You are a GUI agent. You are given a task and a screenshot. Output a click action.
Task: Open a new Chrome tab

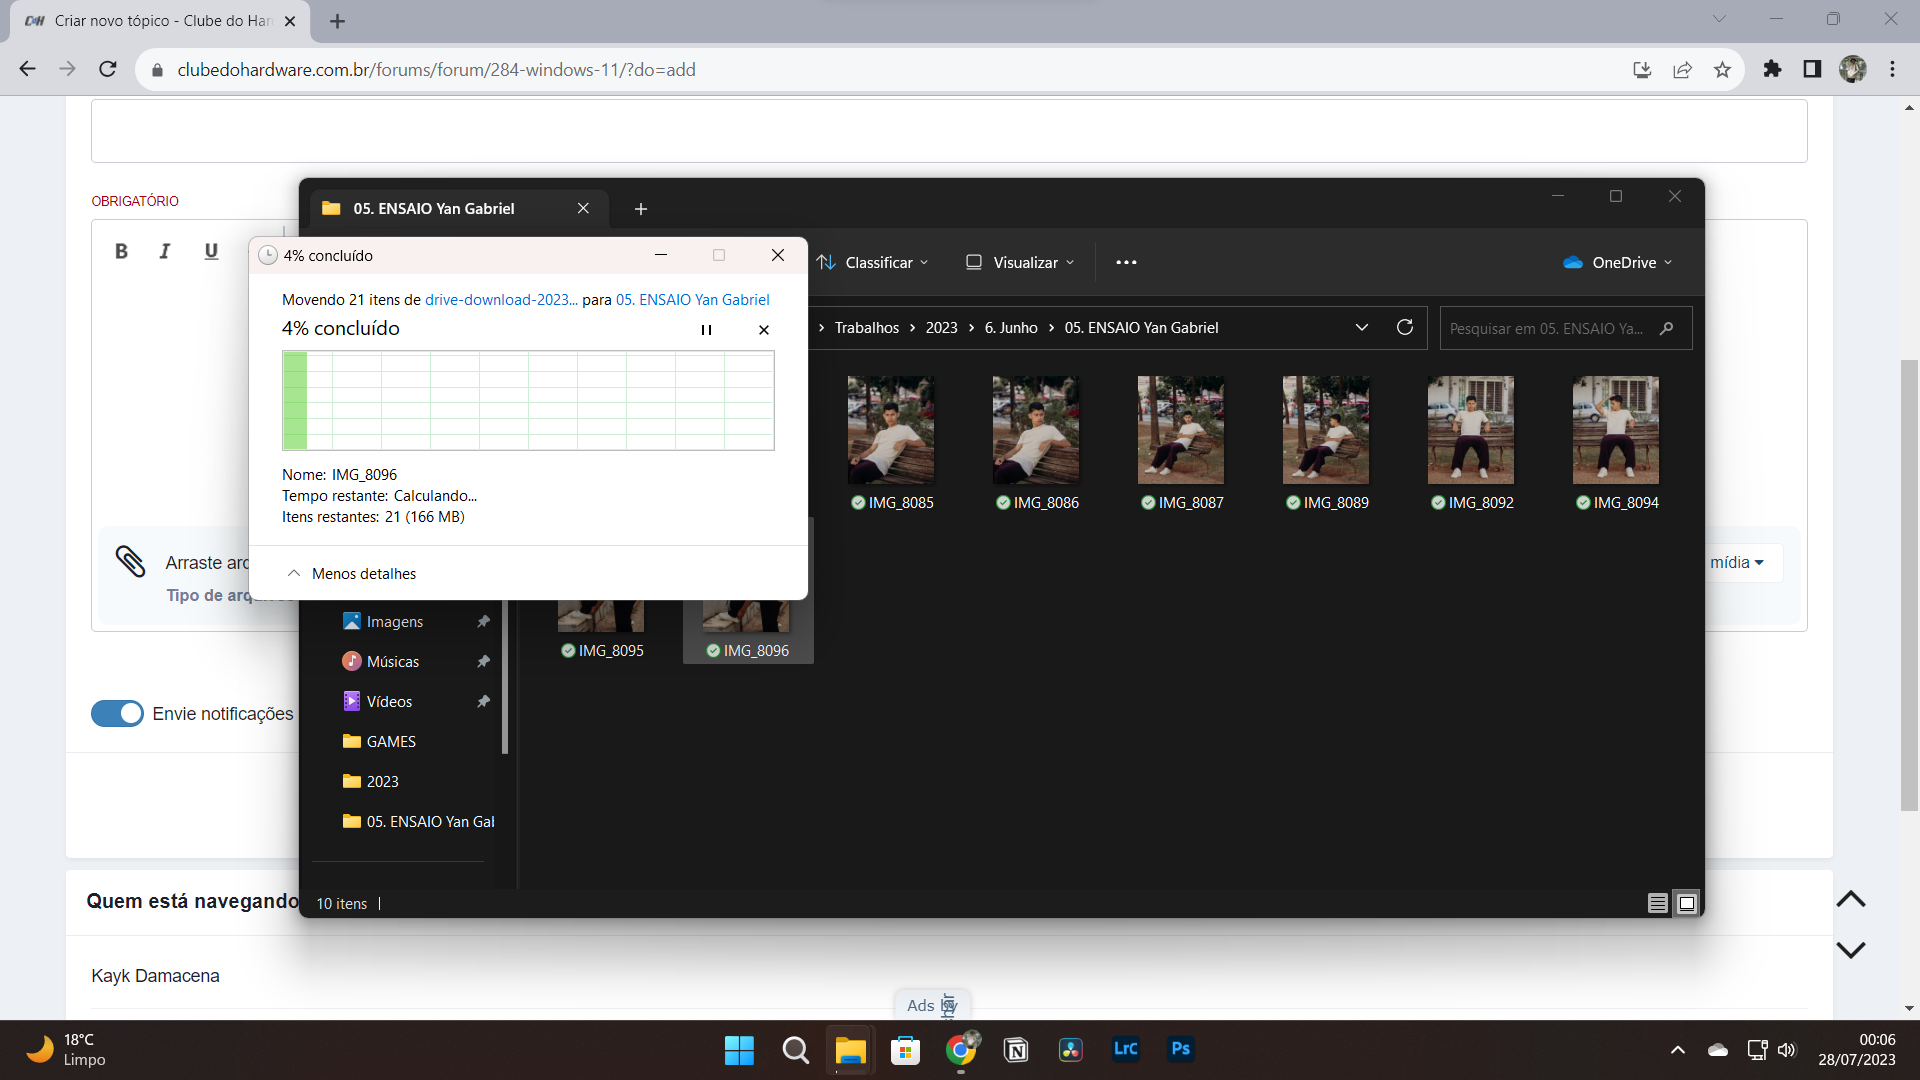click(x=338, y=21)
